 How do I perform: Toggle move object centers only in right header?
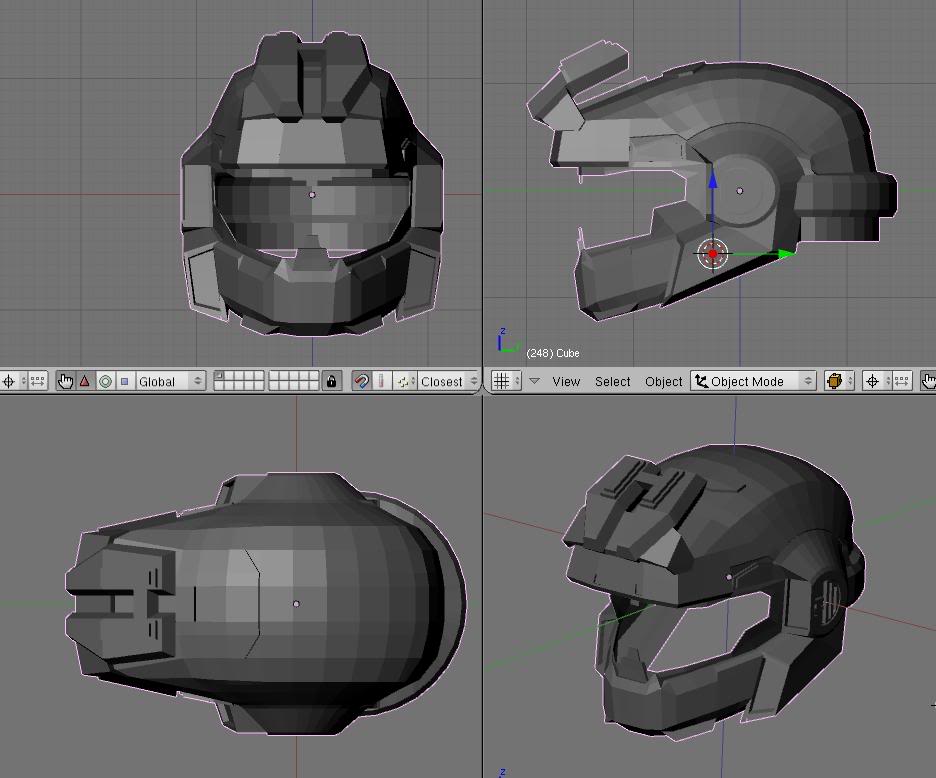pos(901,381)
